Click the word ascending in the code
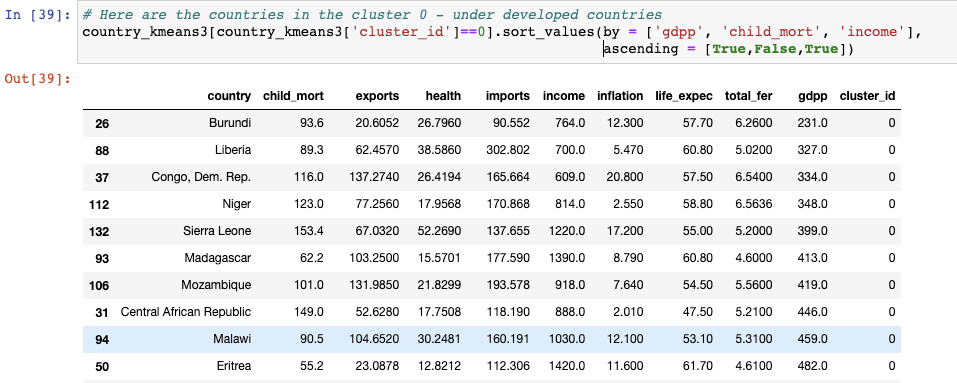957x383 pixels. (x=641, y=49)
